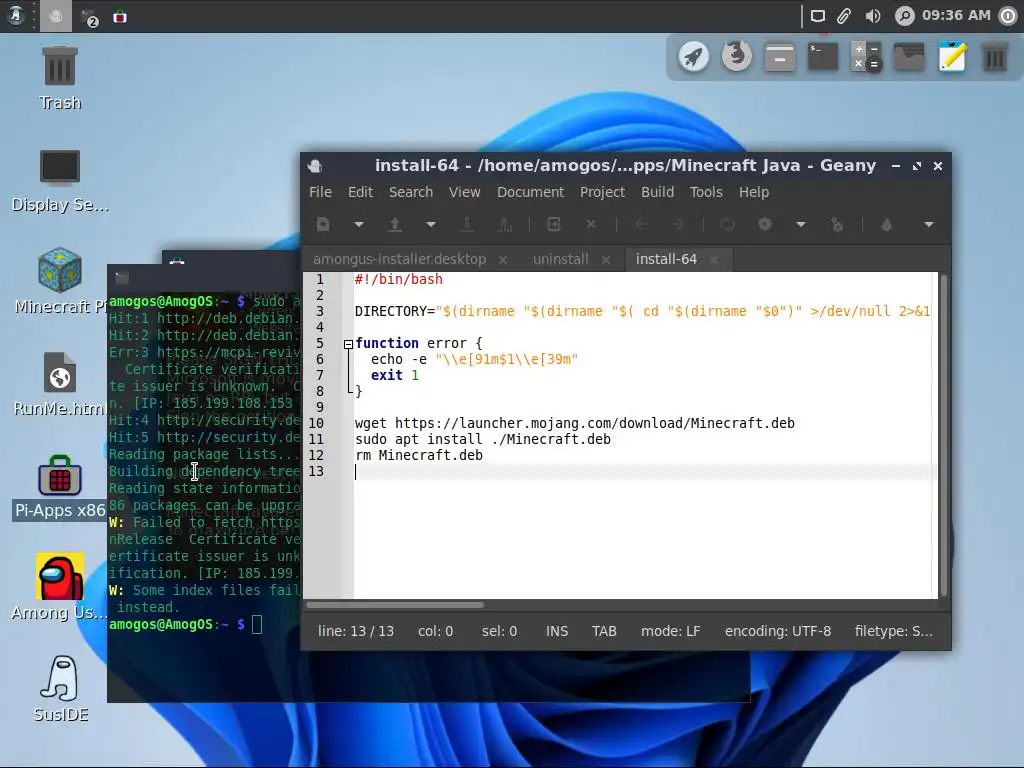Click the volume speaker tray icon
The height and width of the screenshot is (768, 1024).
click(x=872, y=16)
